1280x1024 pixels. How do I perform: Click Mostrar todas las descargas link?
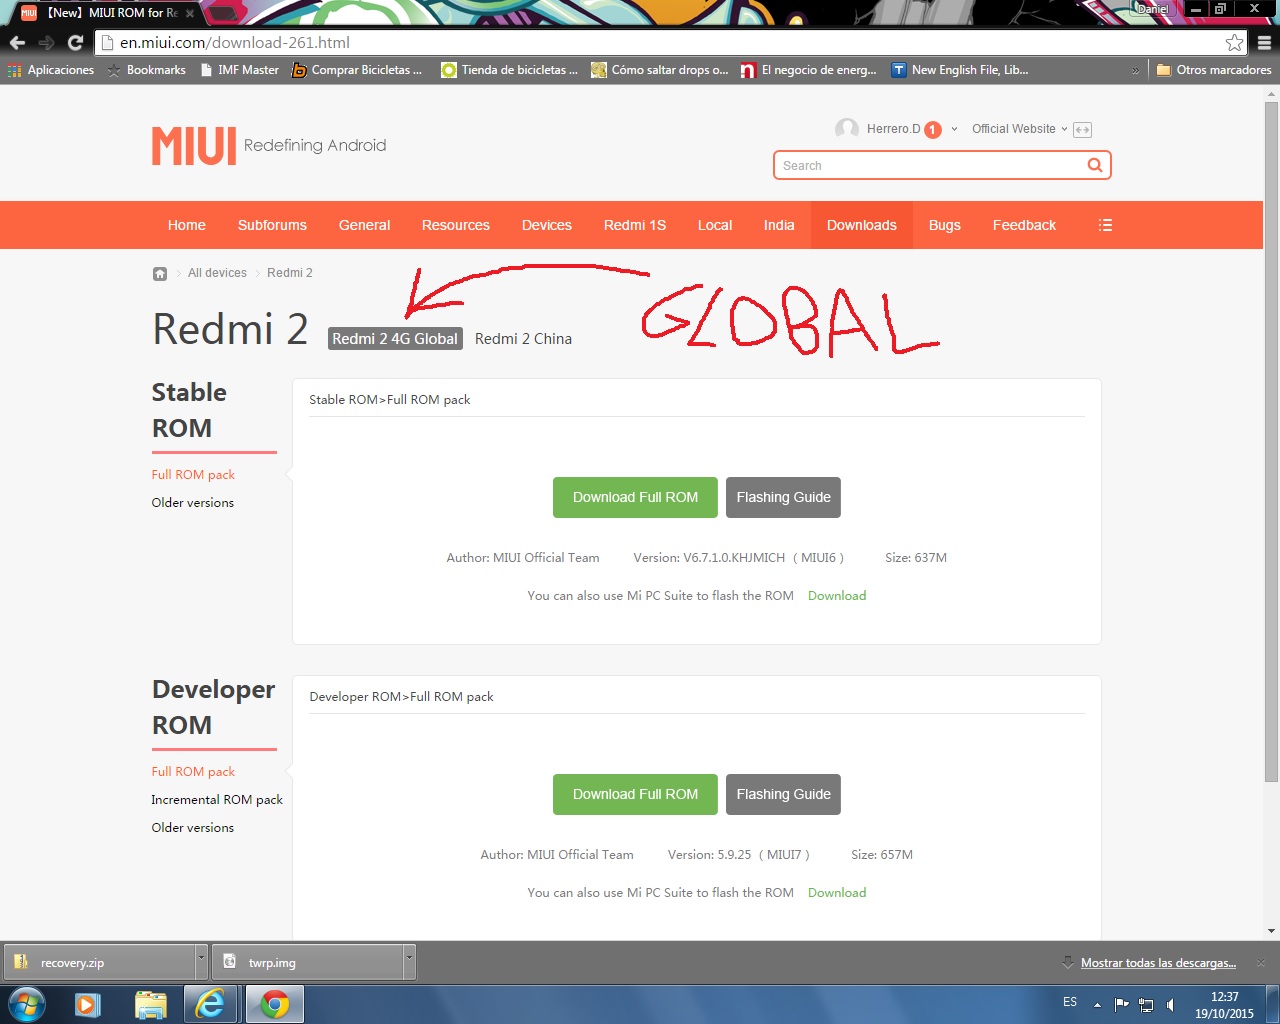(x=1158, y=963)
